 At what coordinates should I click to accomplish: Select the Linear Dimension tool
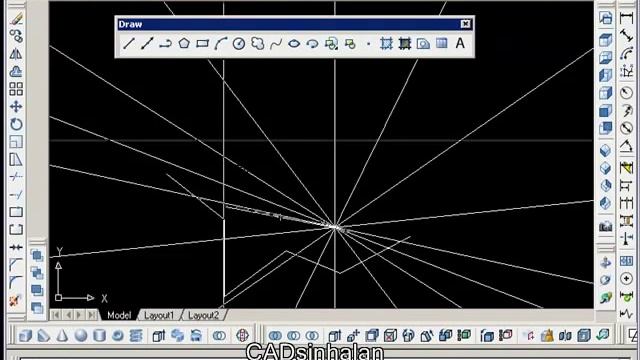626,18
